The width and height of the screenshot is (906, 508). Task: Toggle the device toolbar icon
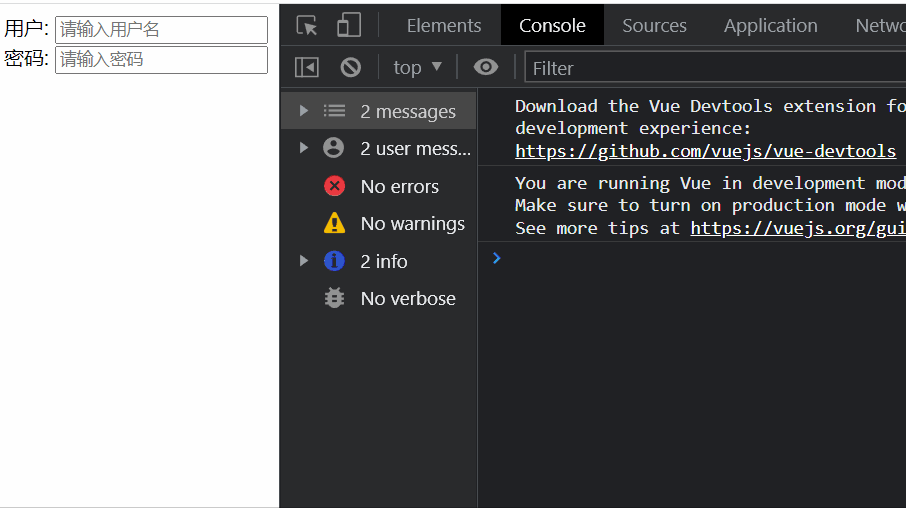[x=349, y=25]
